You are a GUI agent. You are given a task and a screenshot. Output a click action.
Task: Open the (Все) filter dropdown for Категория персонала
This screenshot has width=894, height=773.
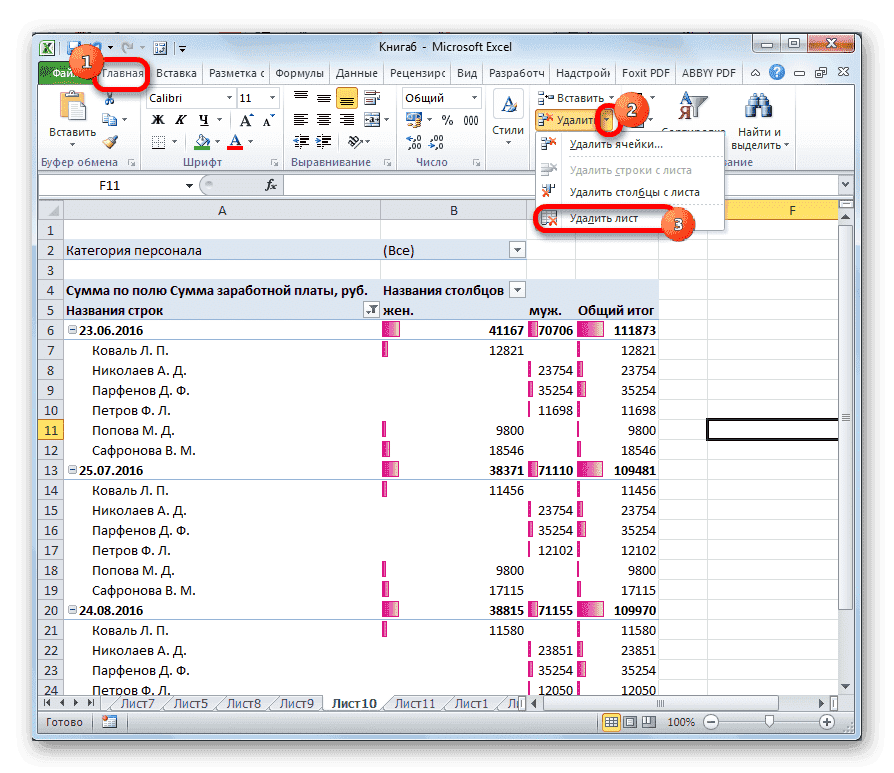[x=517, y=249]
